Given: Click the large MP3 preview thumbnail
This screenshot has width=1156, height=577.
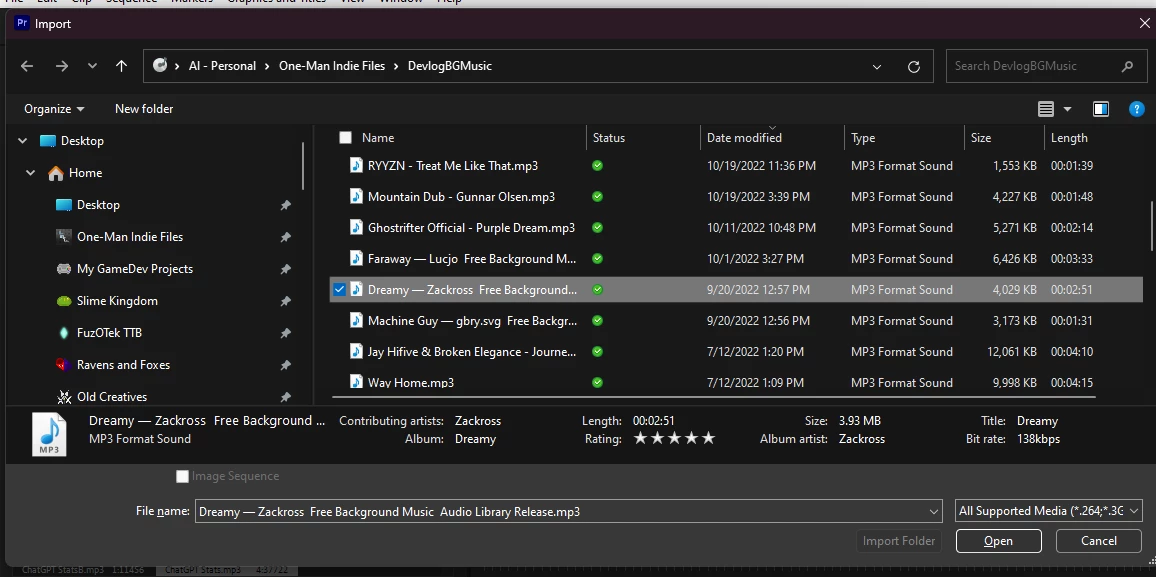Looking at the screenshot, I should pos(49,434).
